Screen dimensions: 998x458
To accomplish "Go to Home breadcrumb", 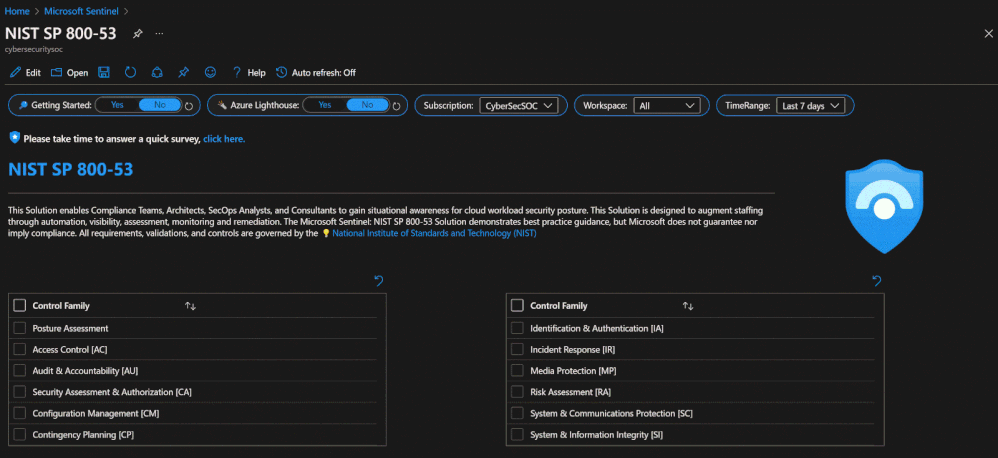I will pos(17,11).
